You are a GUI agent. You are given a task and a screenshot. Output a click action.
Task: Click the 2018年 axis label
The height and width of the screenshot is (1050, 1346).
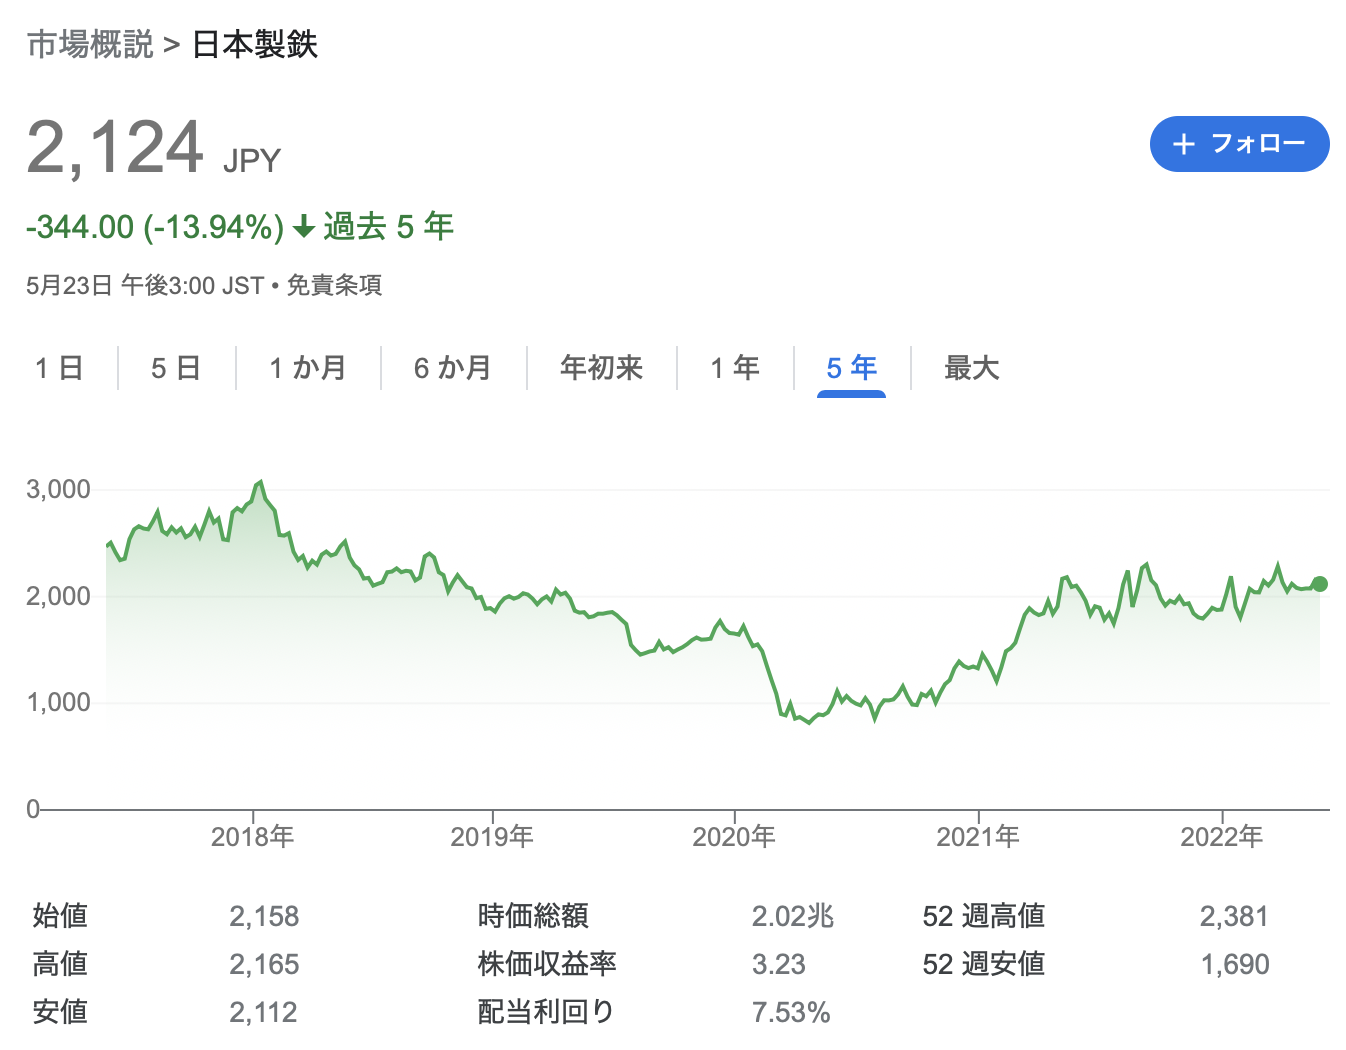[253, 836]
